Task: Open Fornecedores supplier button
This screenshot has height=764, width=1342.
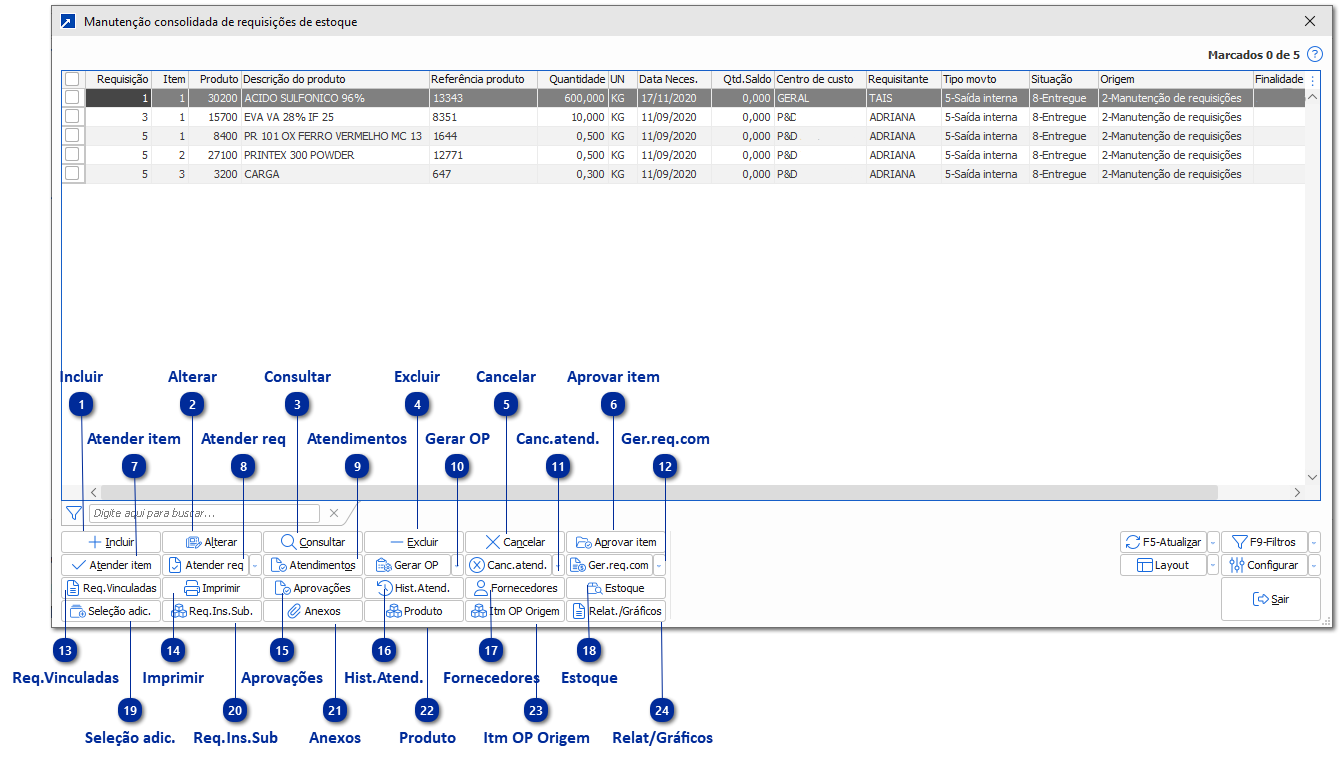Action: click(x=515, y=588)
